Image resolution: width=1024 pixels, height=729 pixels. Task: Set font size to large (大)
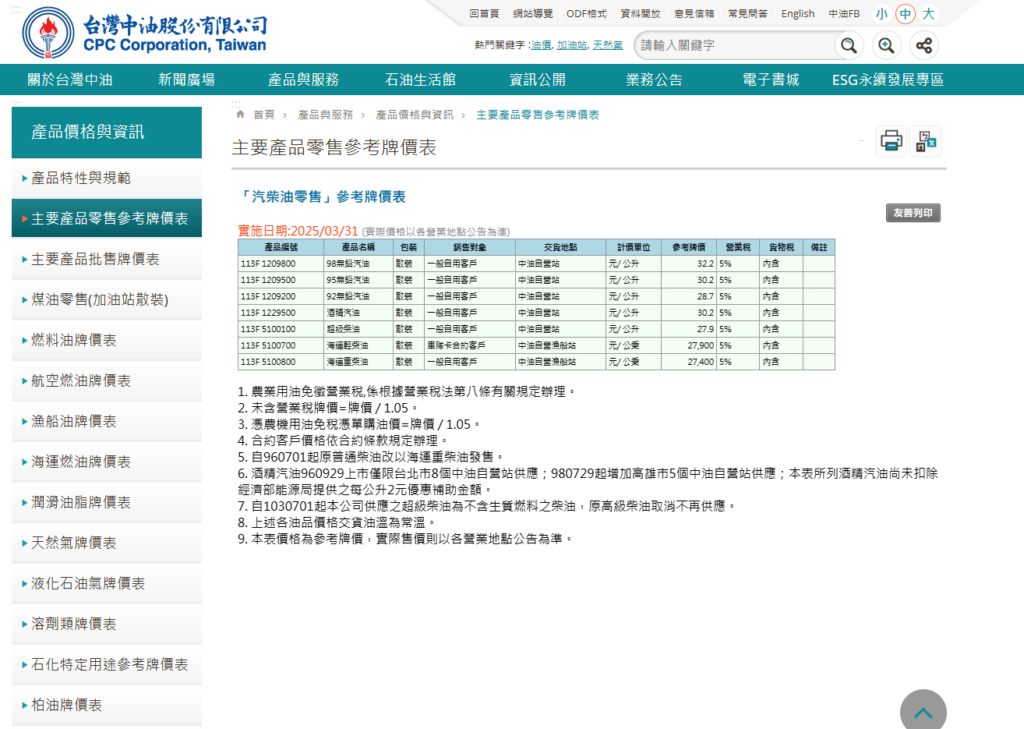coord(929,13)
